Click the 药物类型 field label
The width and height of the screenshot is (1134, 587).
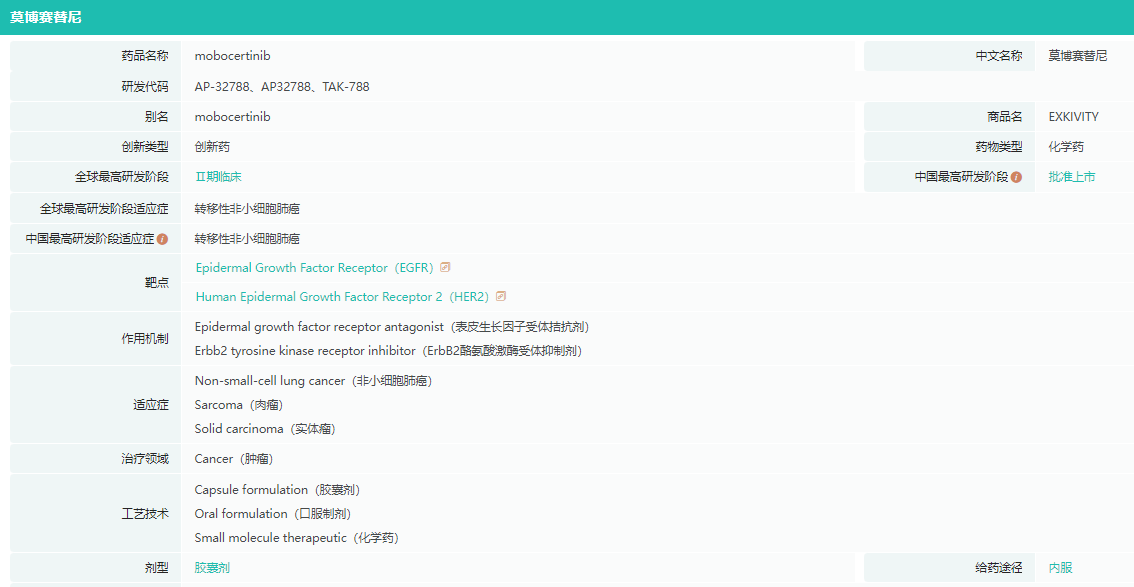tap(999, 147)
